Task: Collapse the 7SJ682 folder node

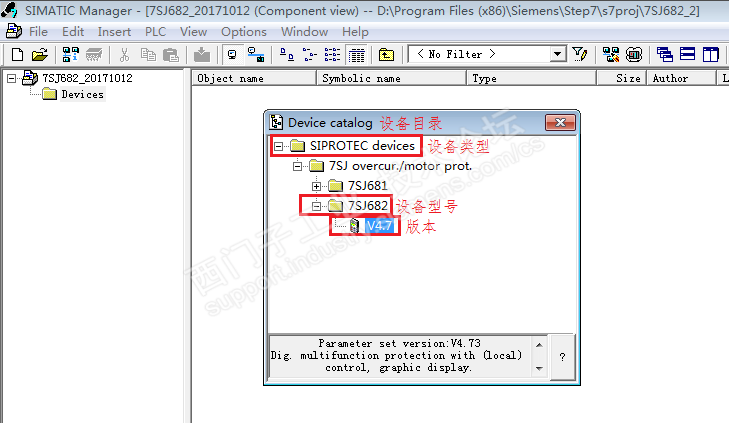Action: [316, 206]
